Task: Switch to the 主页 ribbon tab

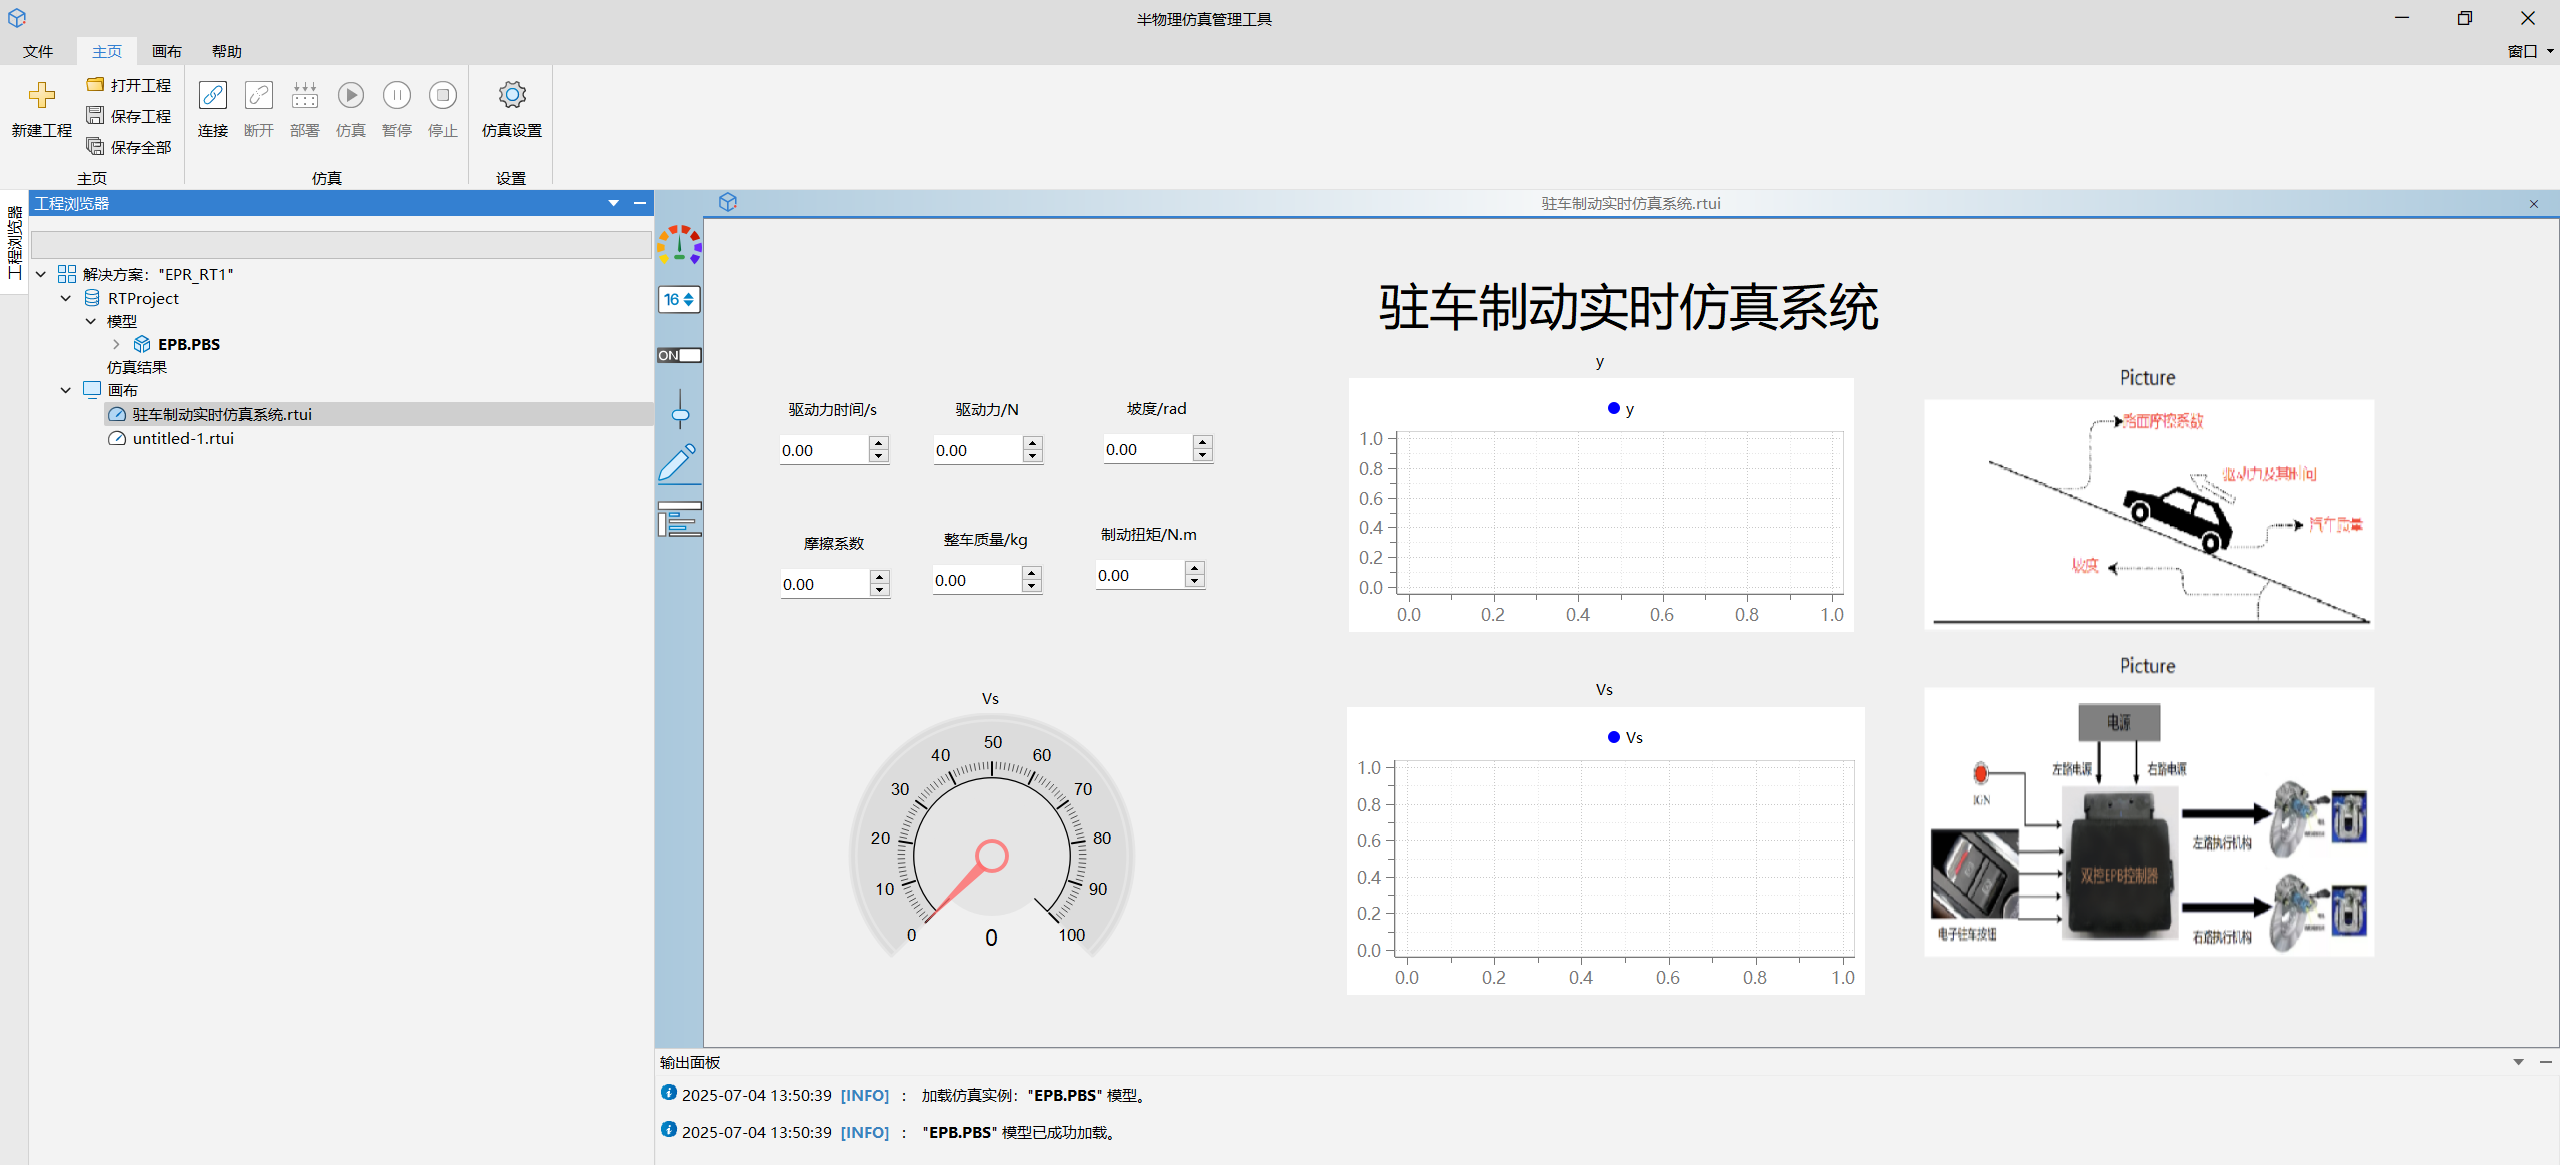Action: click(x=107, y=51)
